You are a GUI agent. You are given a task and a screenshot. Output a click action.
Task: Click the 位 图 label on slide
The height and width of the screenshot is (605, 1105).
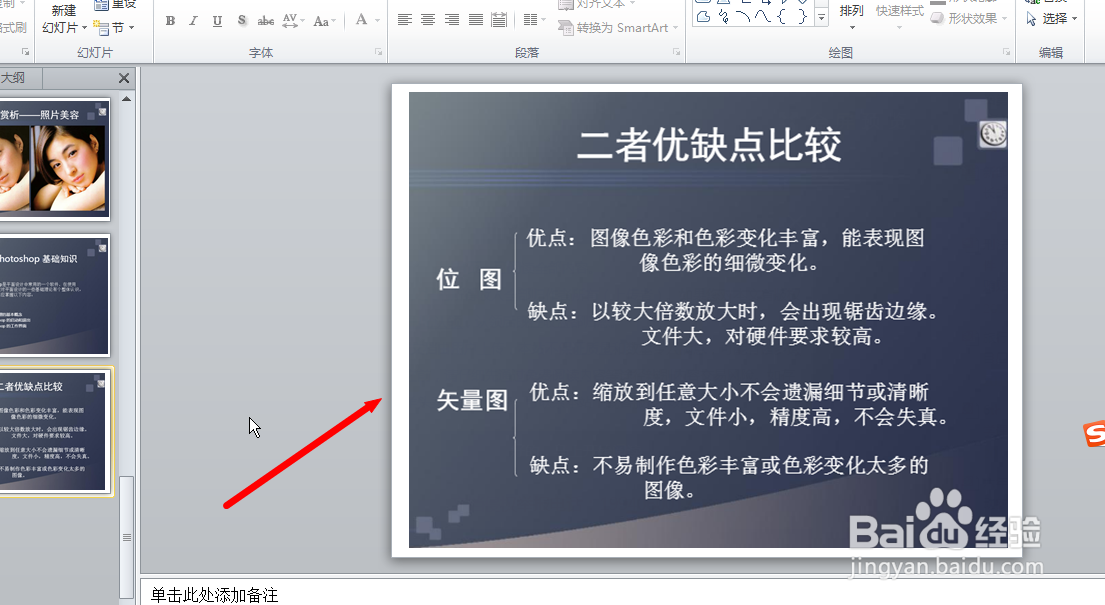tap(469, 279)
